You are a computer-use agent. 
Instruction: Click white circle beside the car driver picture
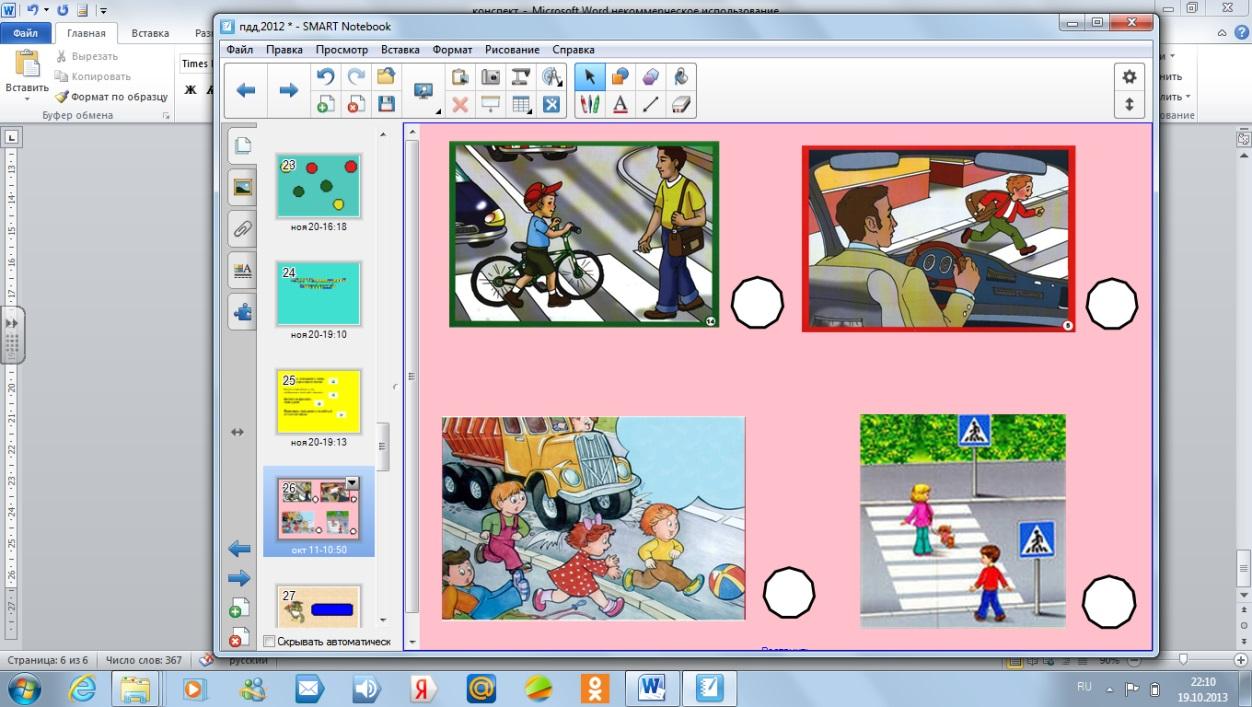(x=1112, y=303)
